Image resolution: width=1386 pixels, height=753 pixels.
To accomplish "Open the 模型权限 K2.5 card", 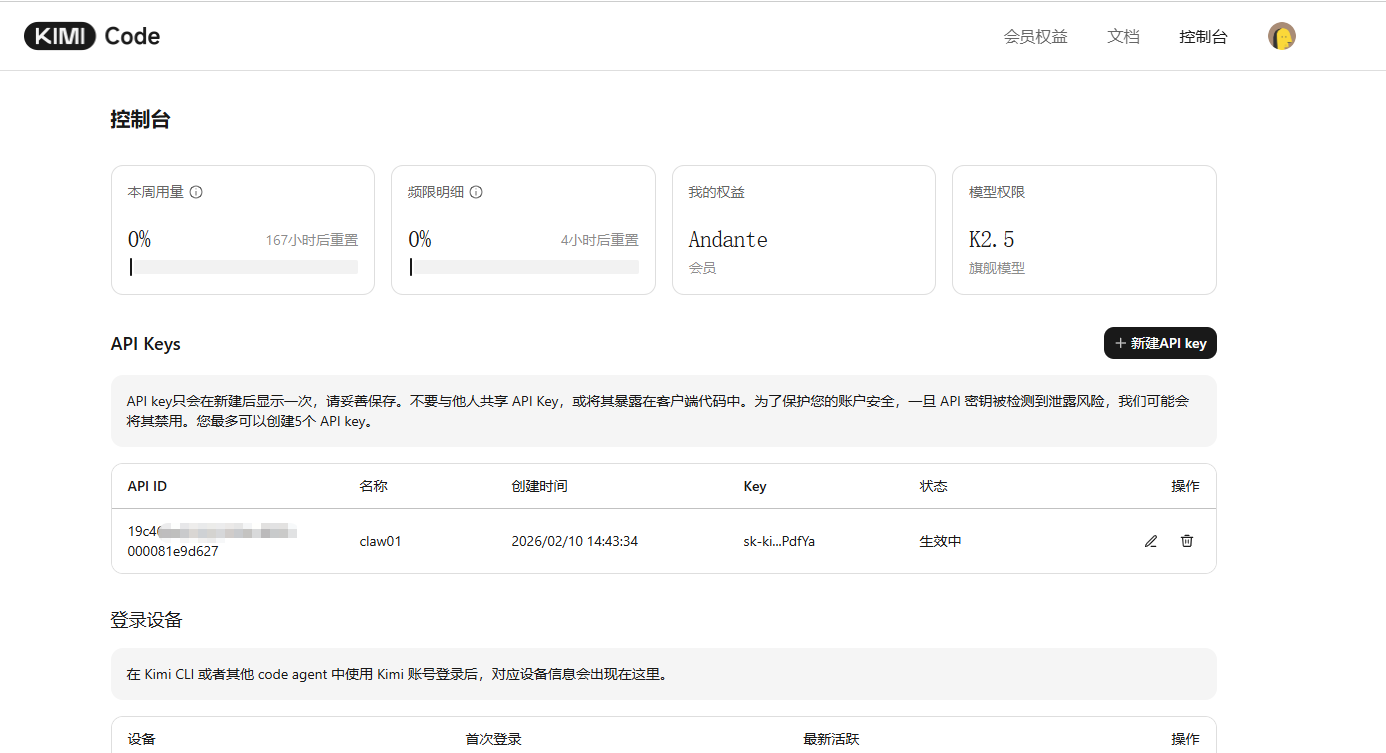I will tap(1084, 230).
